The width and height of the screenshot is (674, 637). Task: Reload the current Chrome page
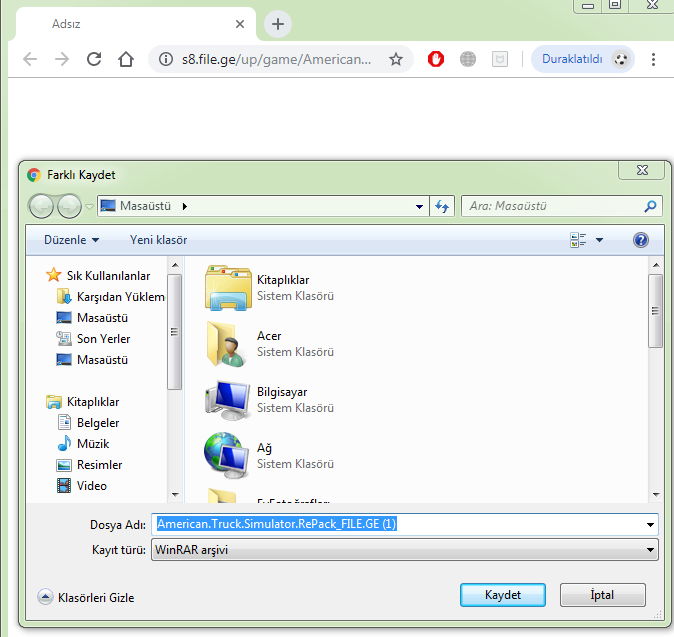94,59
